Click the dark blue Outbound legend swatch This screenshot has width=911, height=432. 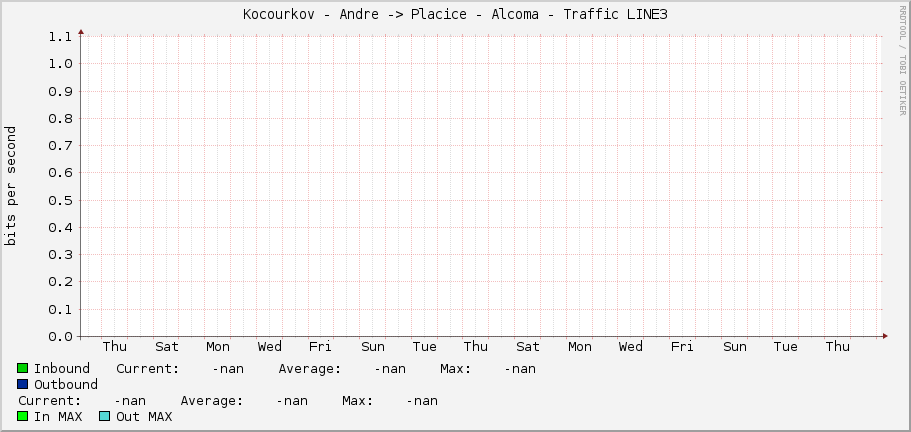click(23, 384)
